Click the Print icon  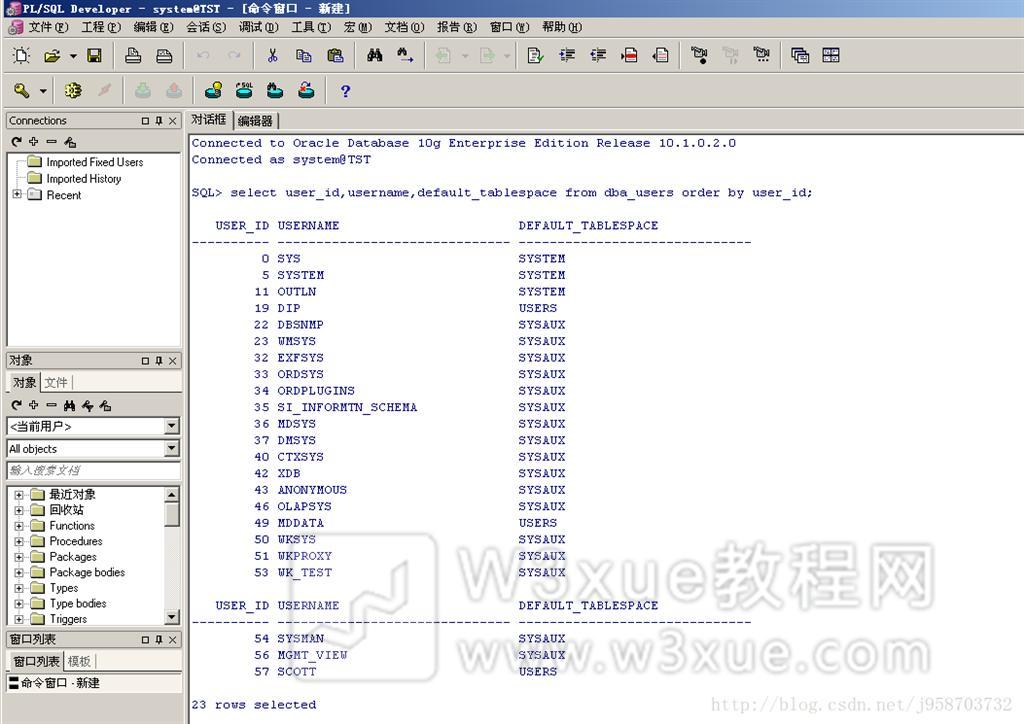[x=133, y=55]
